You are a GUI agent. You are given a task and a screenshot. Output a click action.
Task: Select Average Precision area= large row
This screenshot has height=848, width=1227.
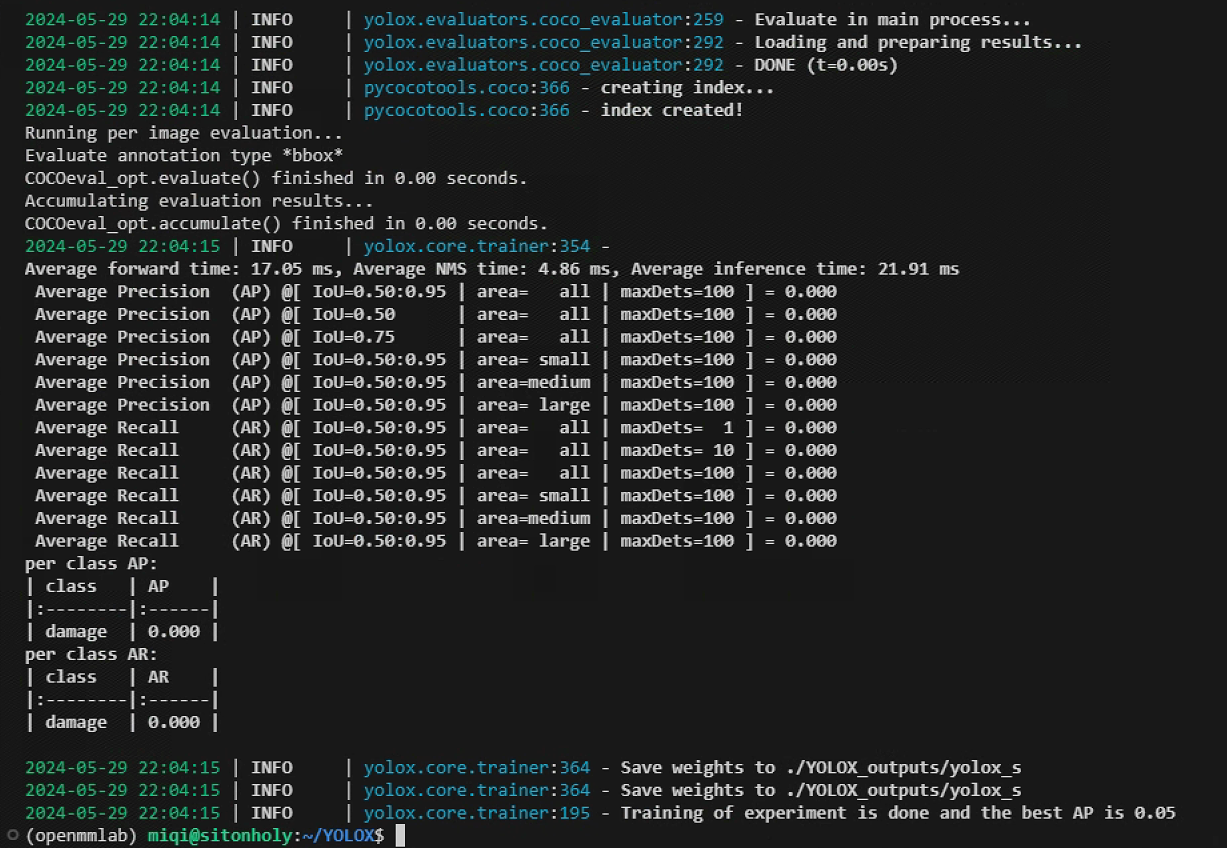436,405
